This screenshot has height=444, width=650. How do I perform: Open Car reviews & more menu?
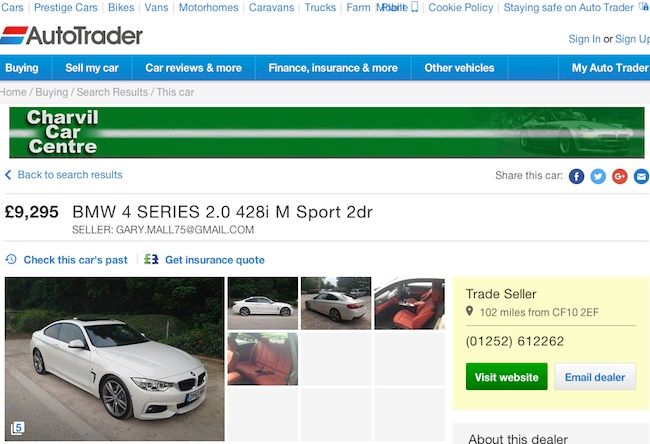(x=194, y=68)
